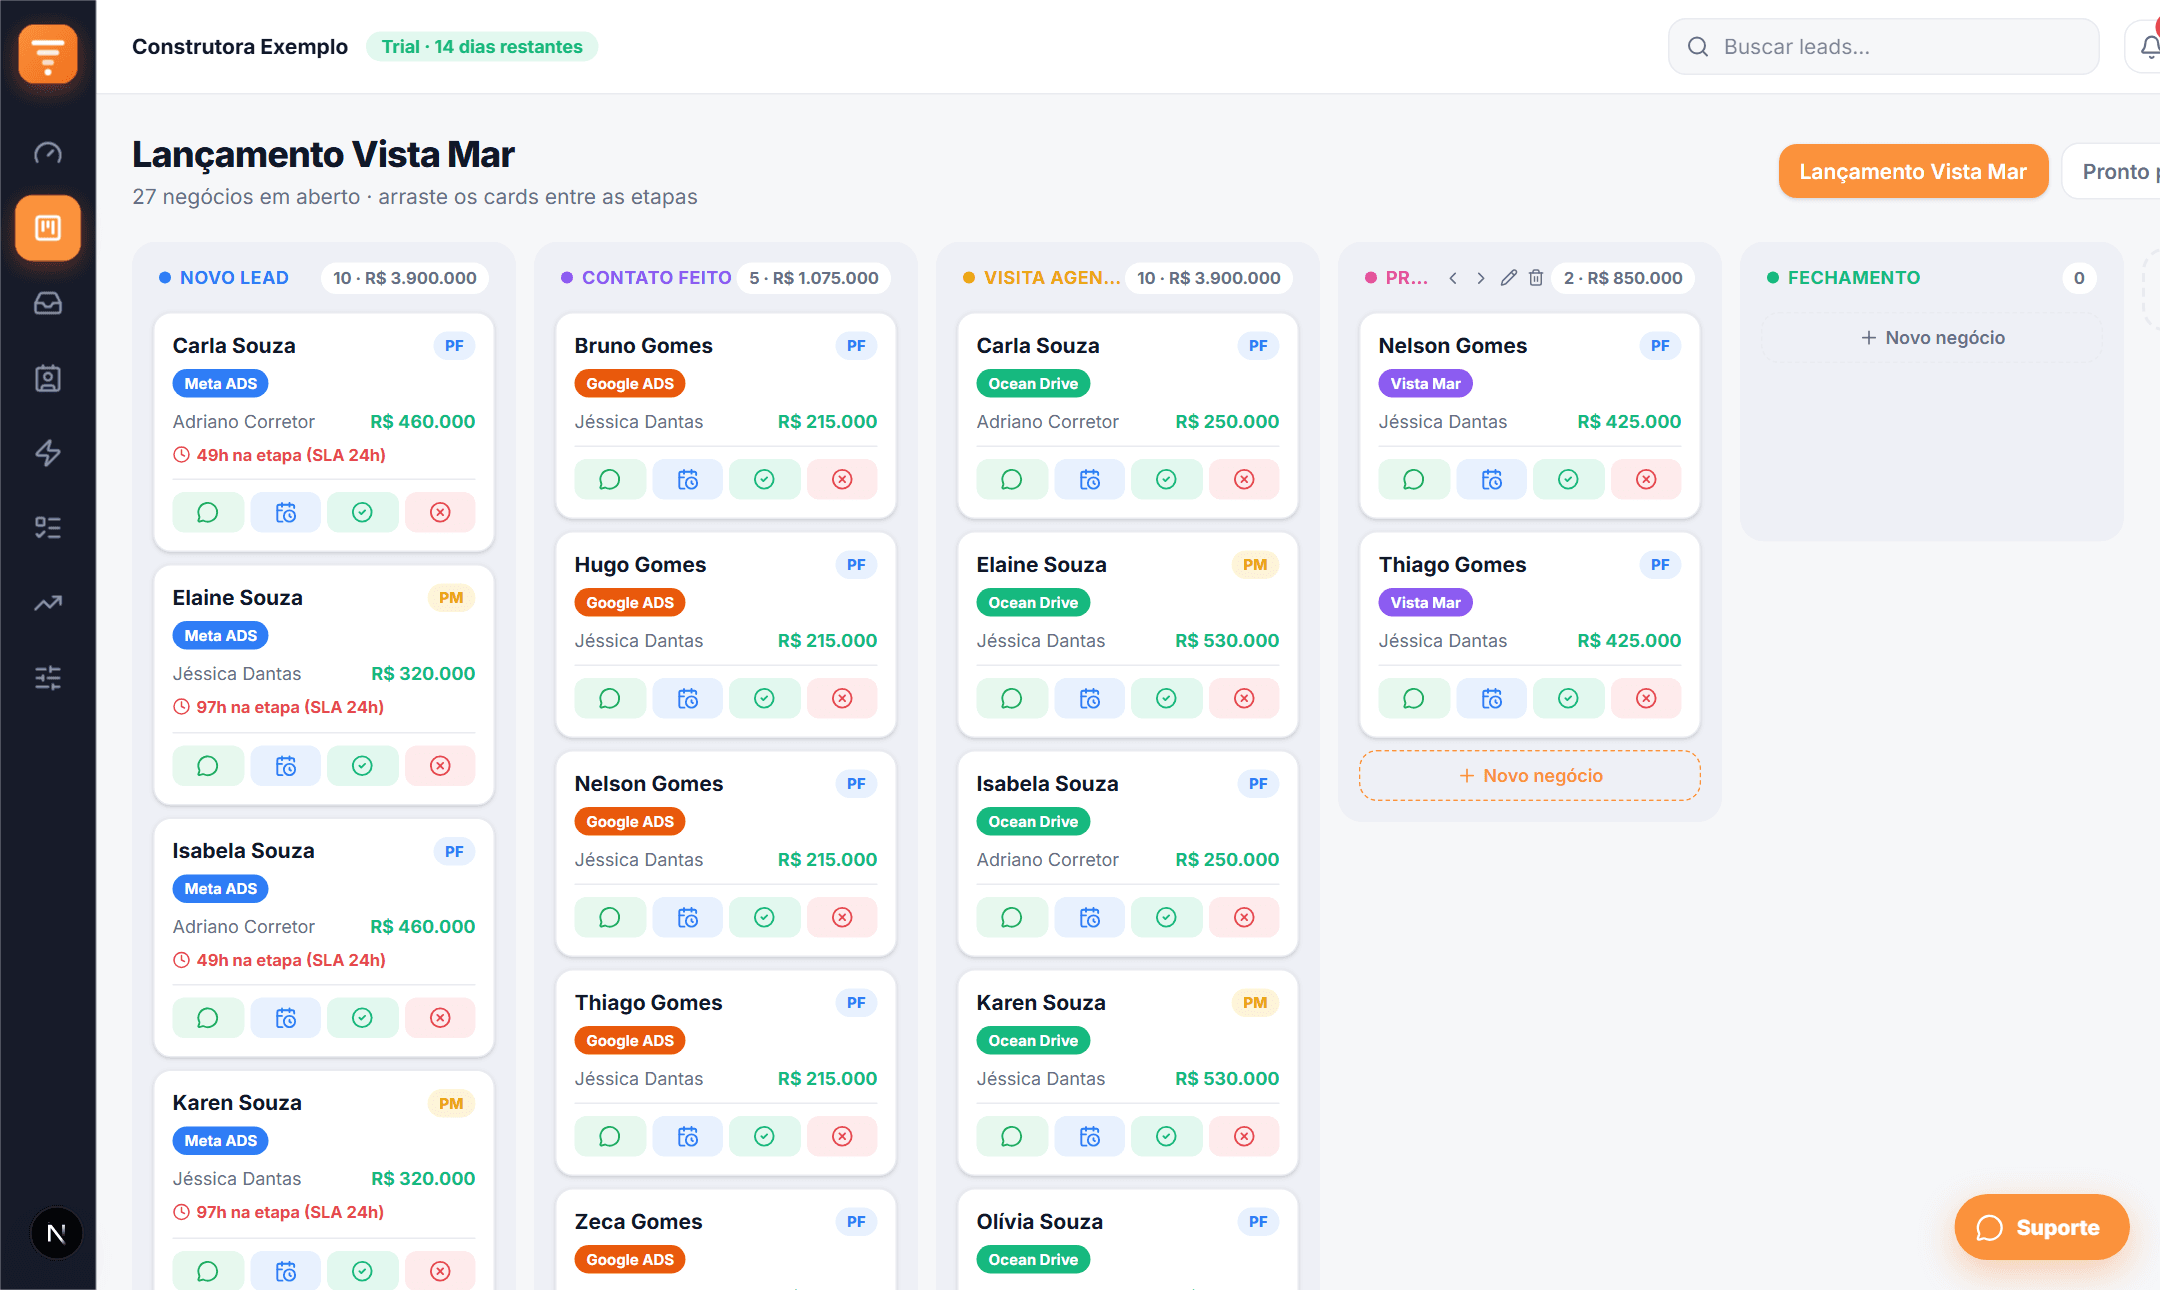The height and width of the screenshot is (1290, 2160).
Task: Mark Isabela Souza Ocean Drive deal as lost
Action: tap(1244, 917)
